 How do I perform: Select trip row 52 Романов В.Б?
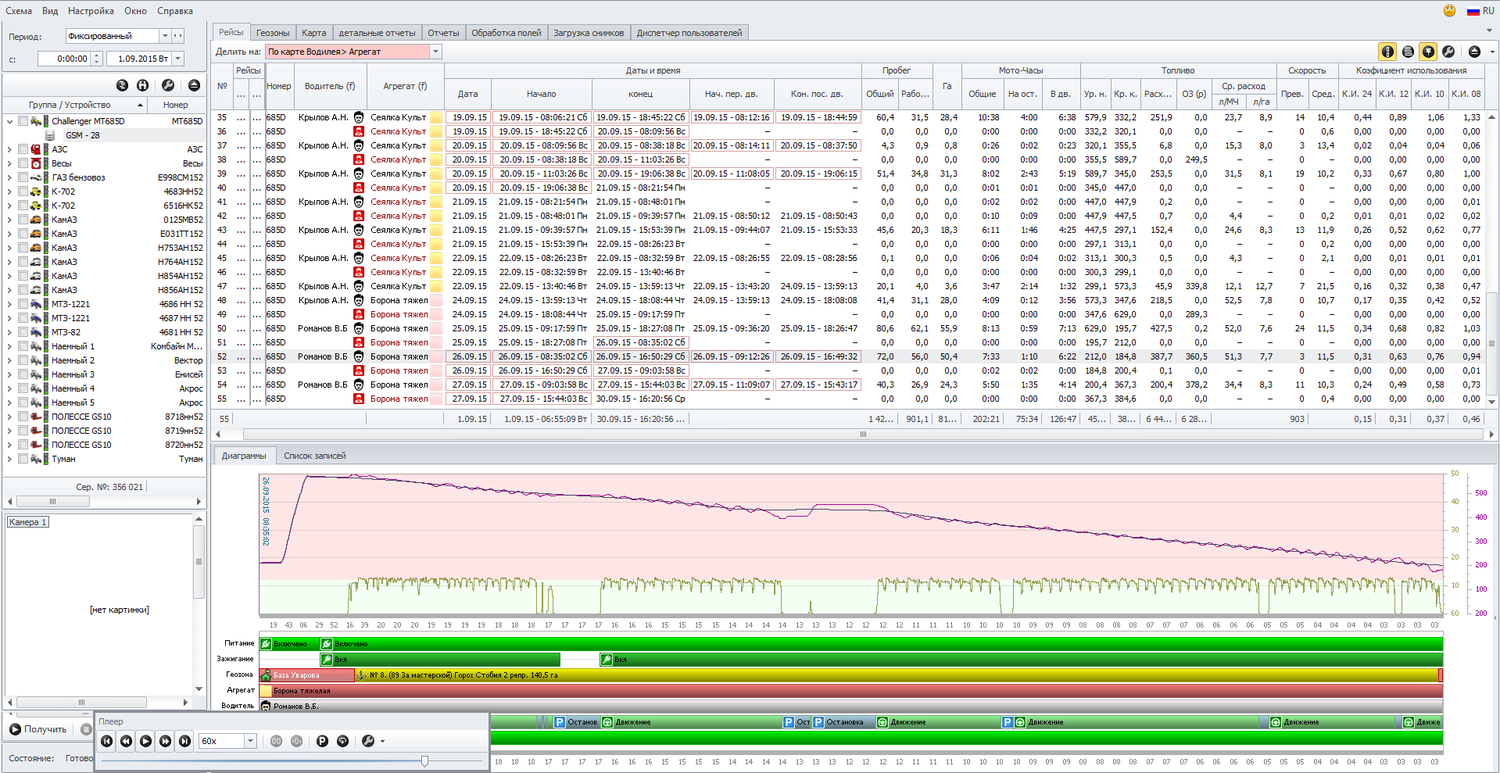[x=850, y=356]
